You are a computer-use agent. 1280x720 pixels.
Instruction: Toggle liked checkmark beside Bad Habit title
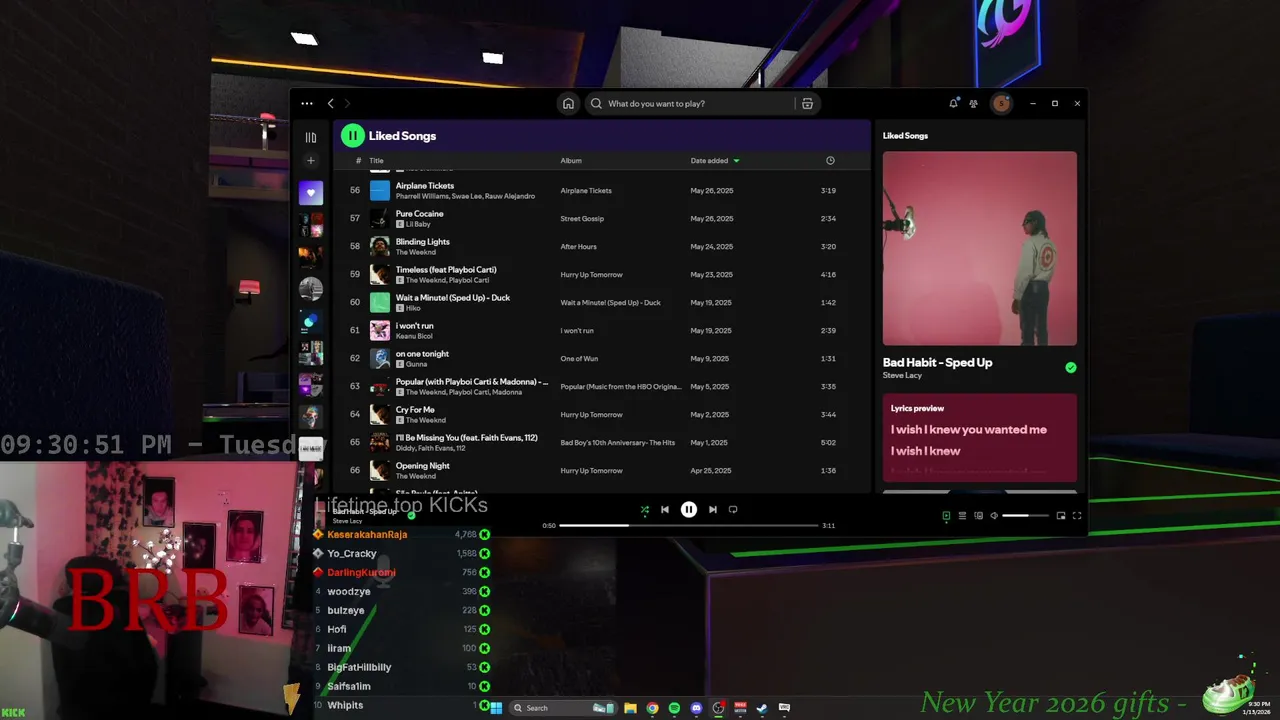pos(1071,368)
